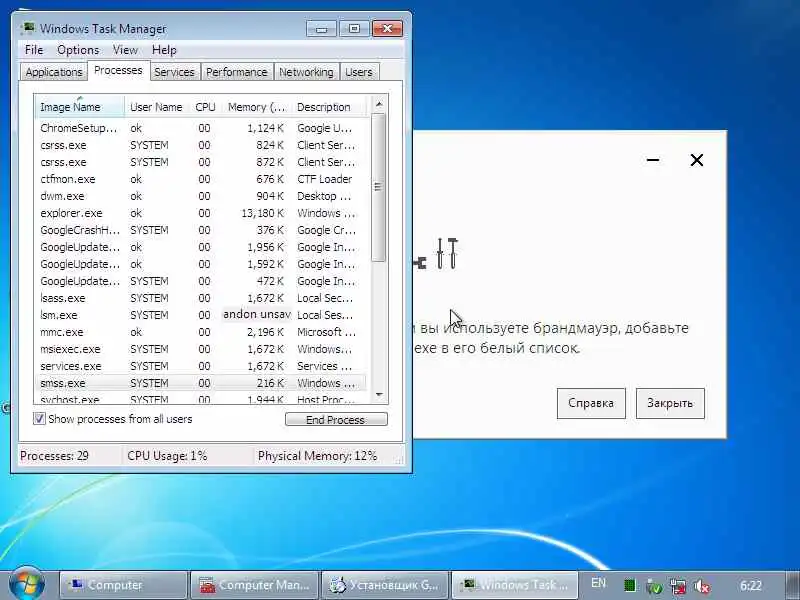Select the GoogleCrashH... process
The height and width of the screenshot is (600, 800).
(x=202, y=230)
